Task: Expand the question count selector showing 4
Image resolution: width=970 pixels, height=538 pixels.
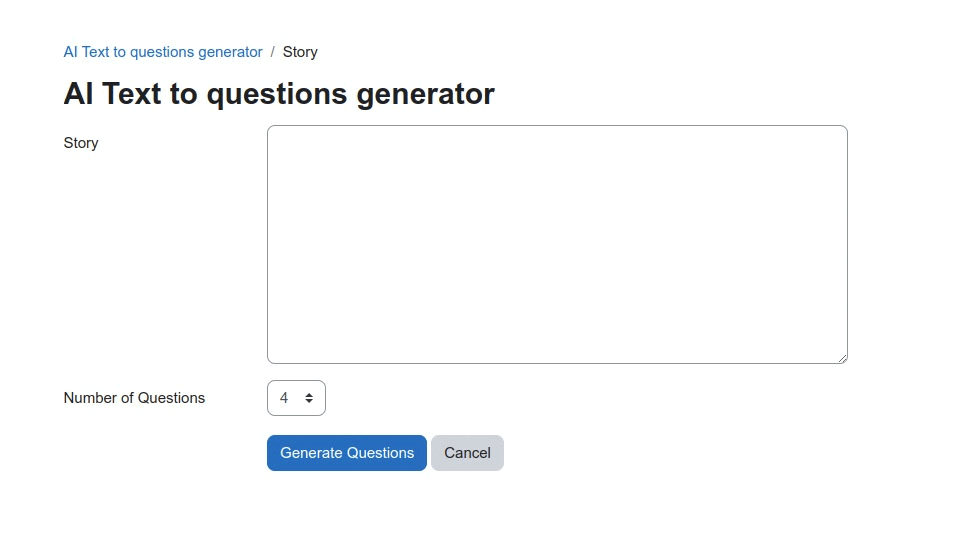Action: pos(296,398)
